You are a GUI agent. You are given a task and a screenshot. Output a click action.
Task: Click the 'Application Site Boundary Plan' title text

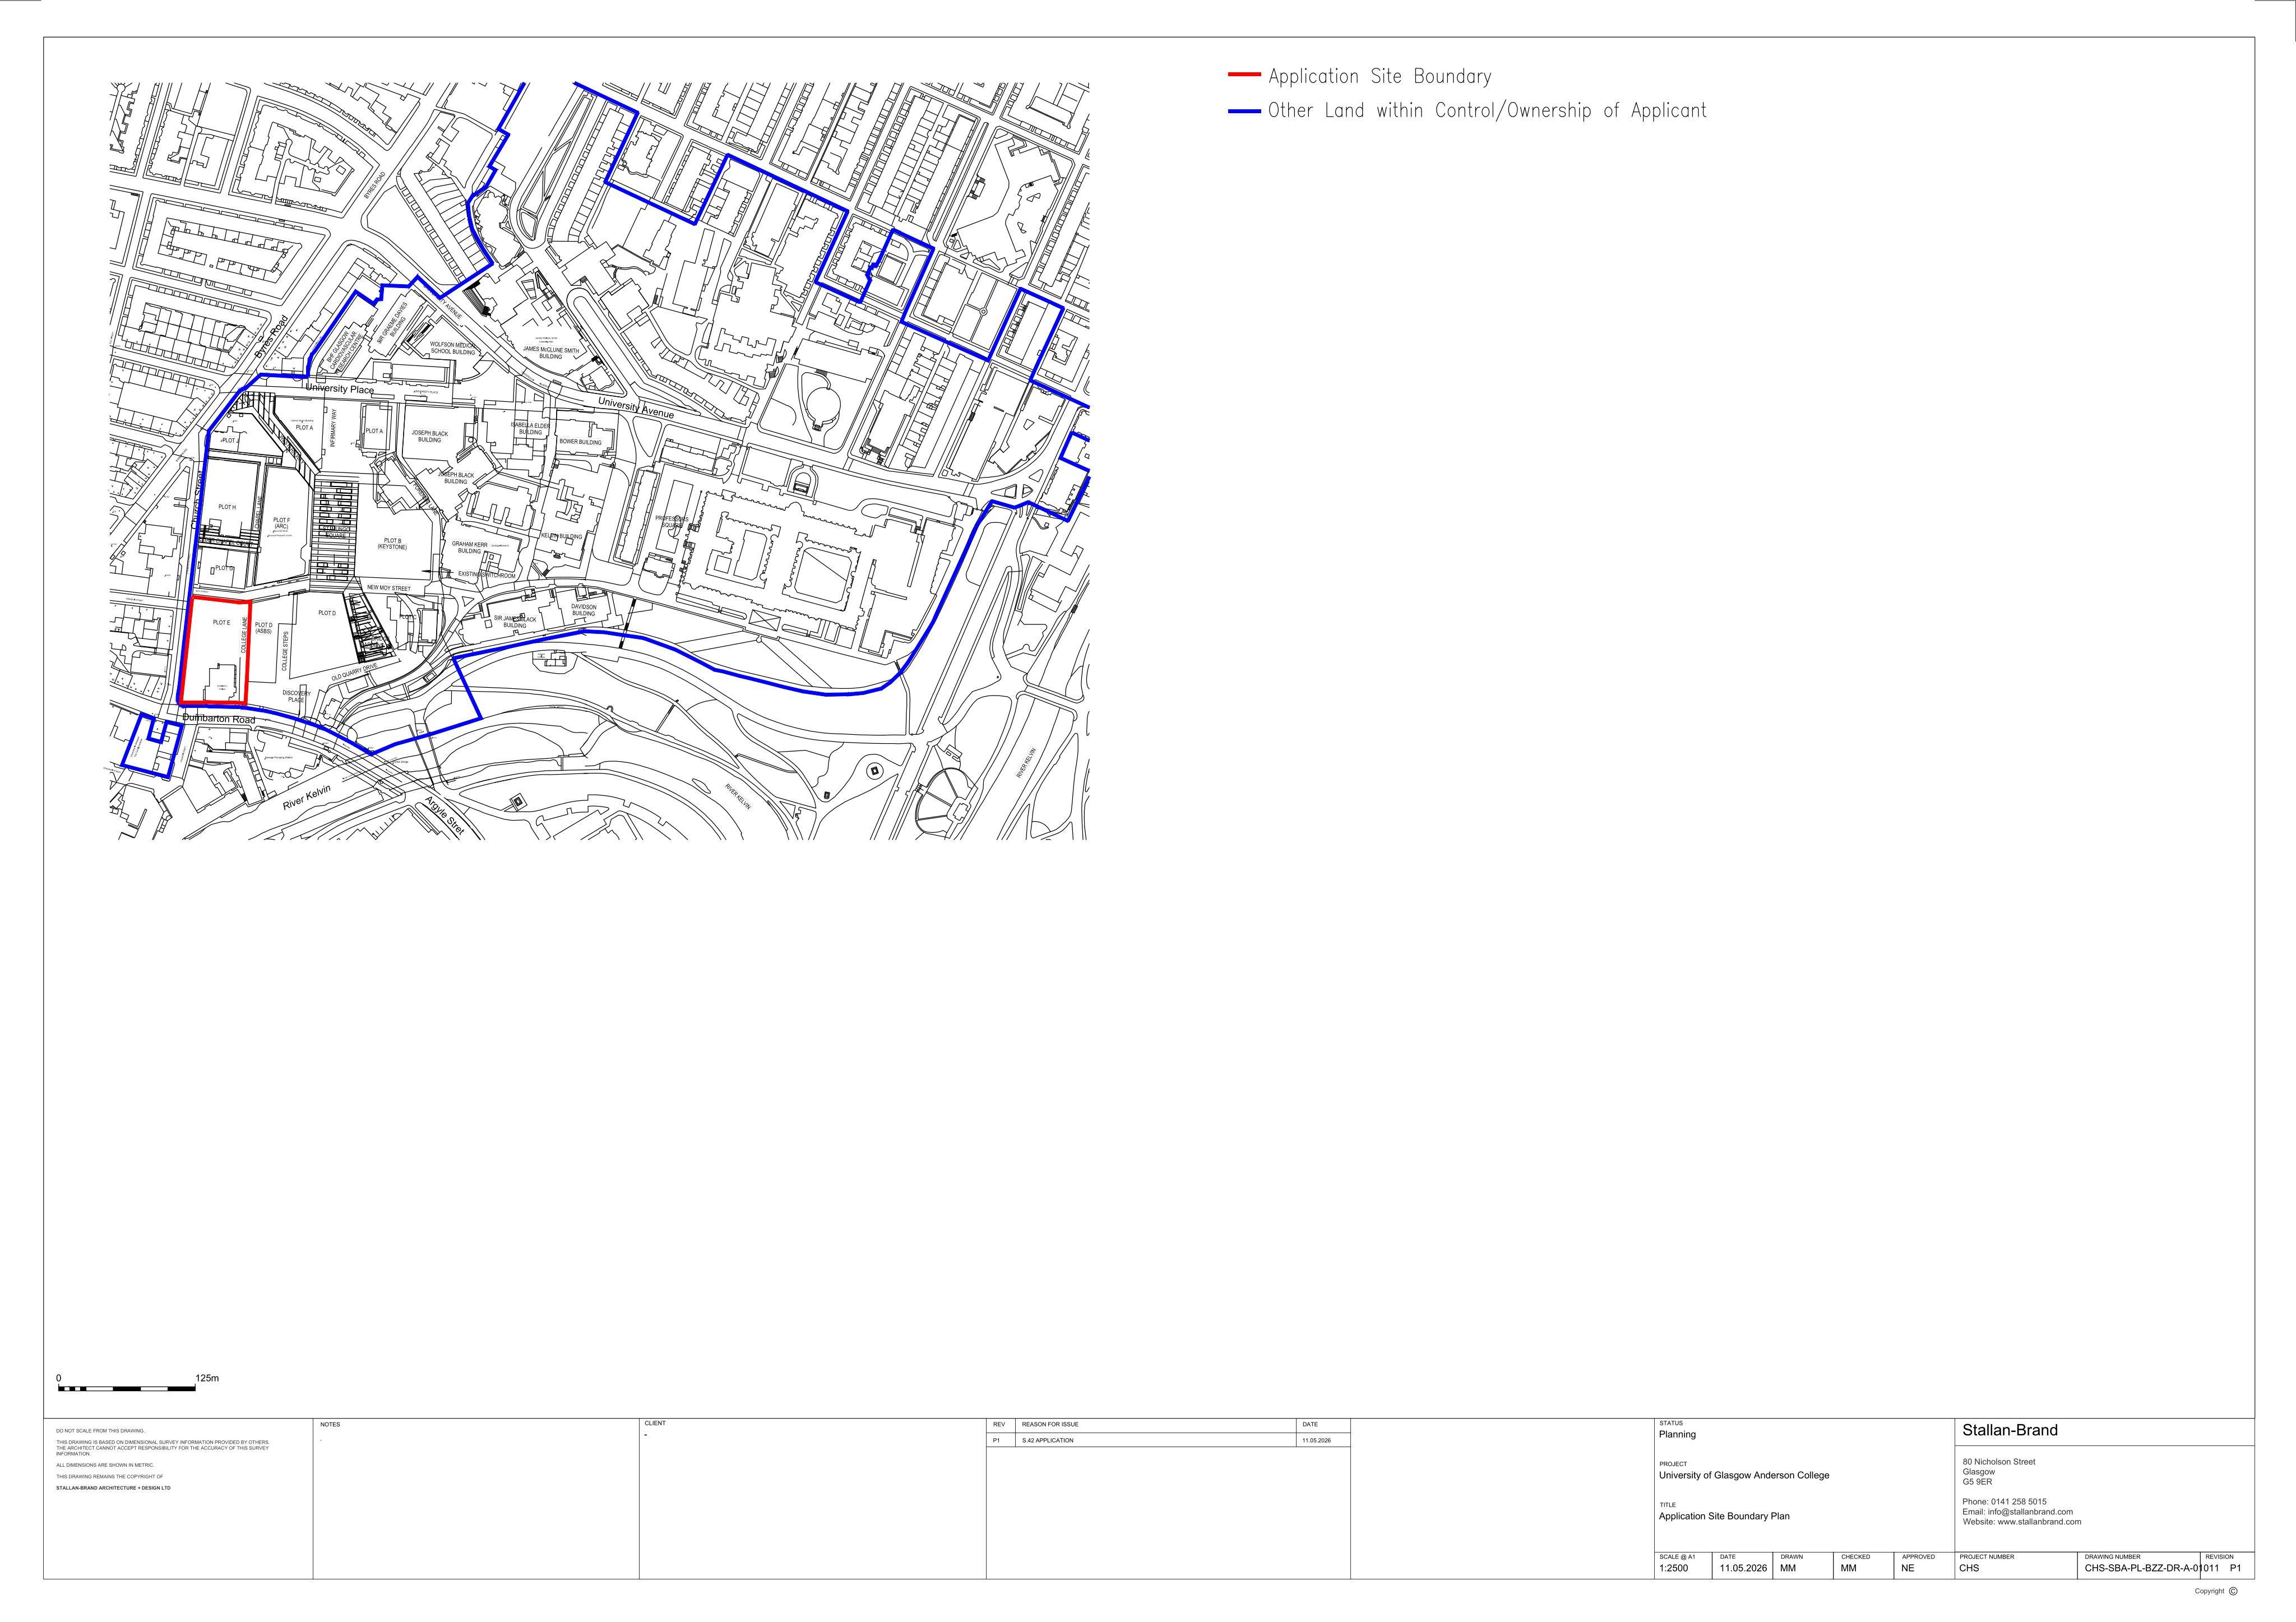pyautogui.click(x=1724, y=1516)
